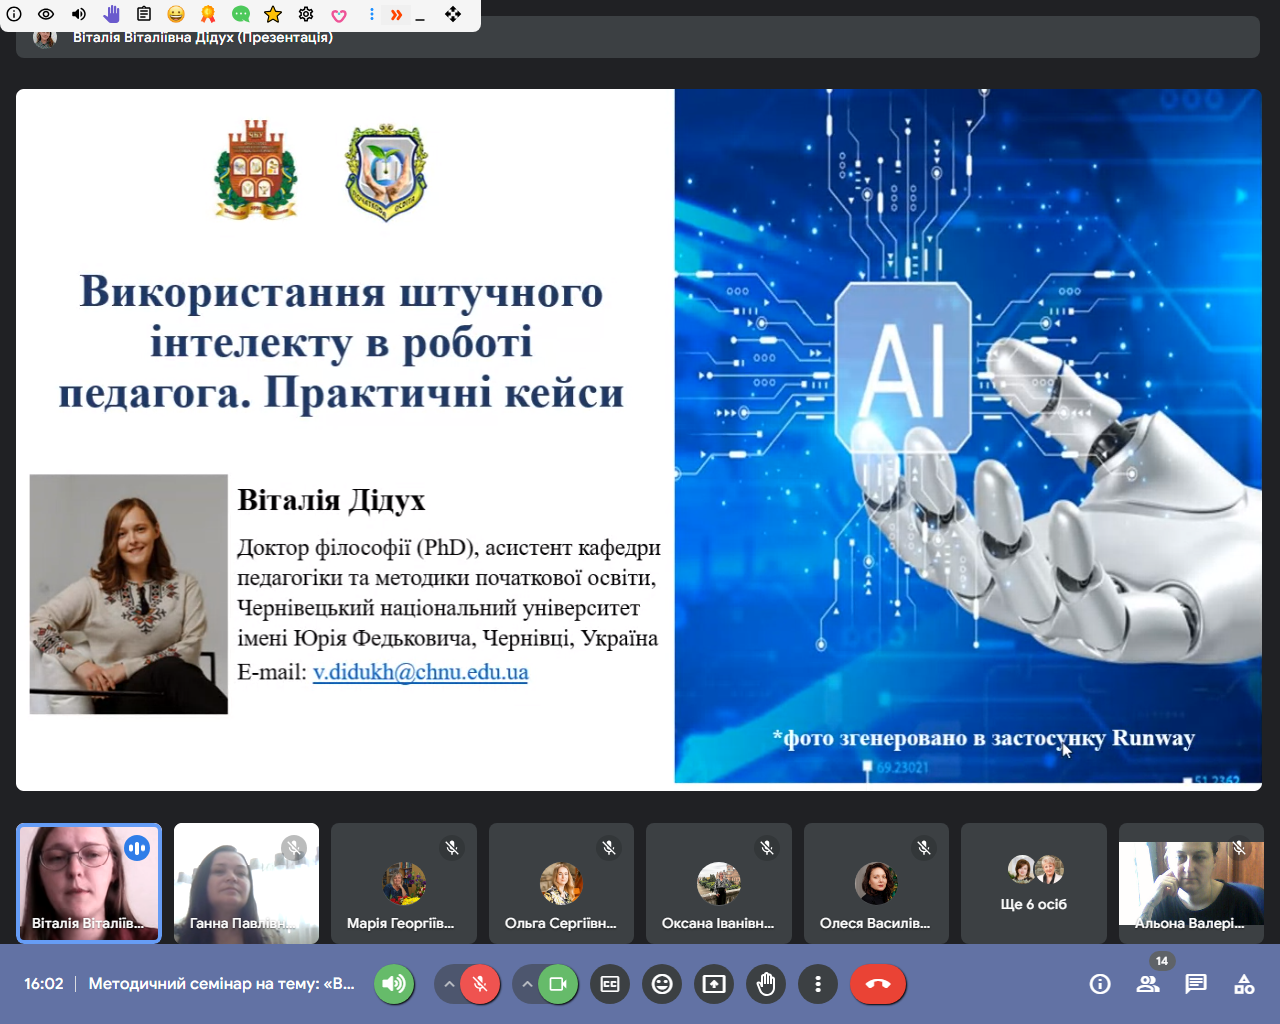
Task: Click the move arrows handle on the toolbar
Action: coord(453,14)
